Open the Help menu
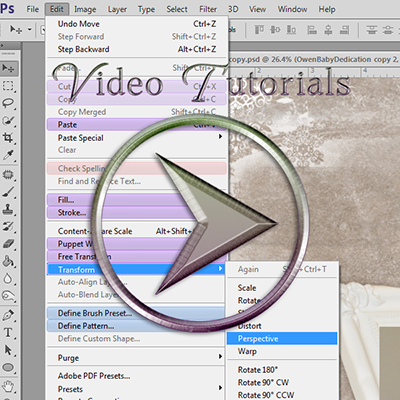Image resolution: width=400 pixels, height=400 pixels. pos(327,9)
